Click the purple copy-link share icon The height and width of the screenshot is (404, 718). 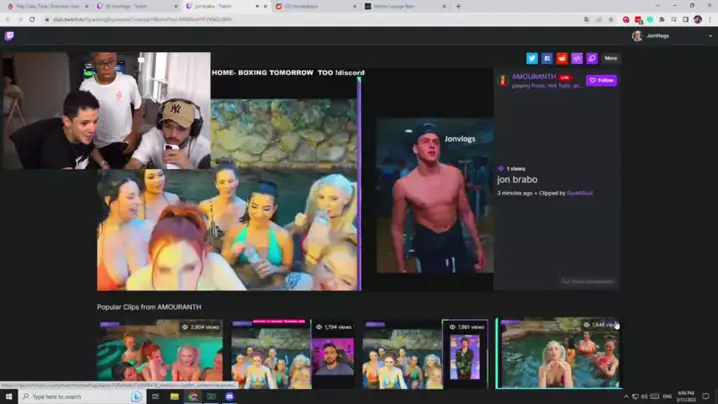tap(592, 58)
